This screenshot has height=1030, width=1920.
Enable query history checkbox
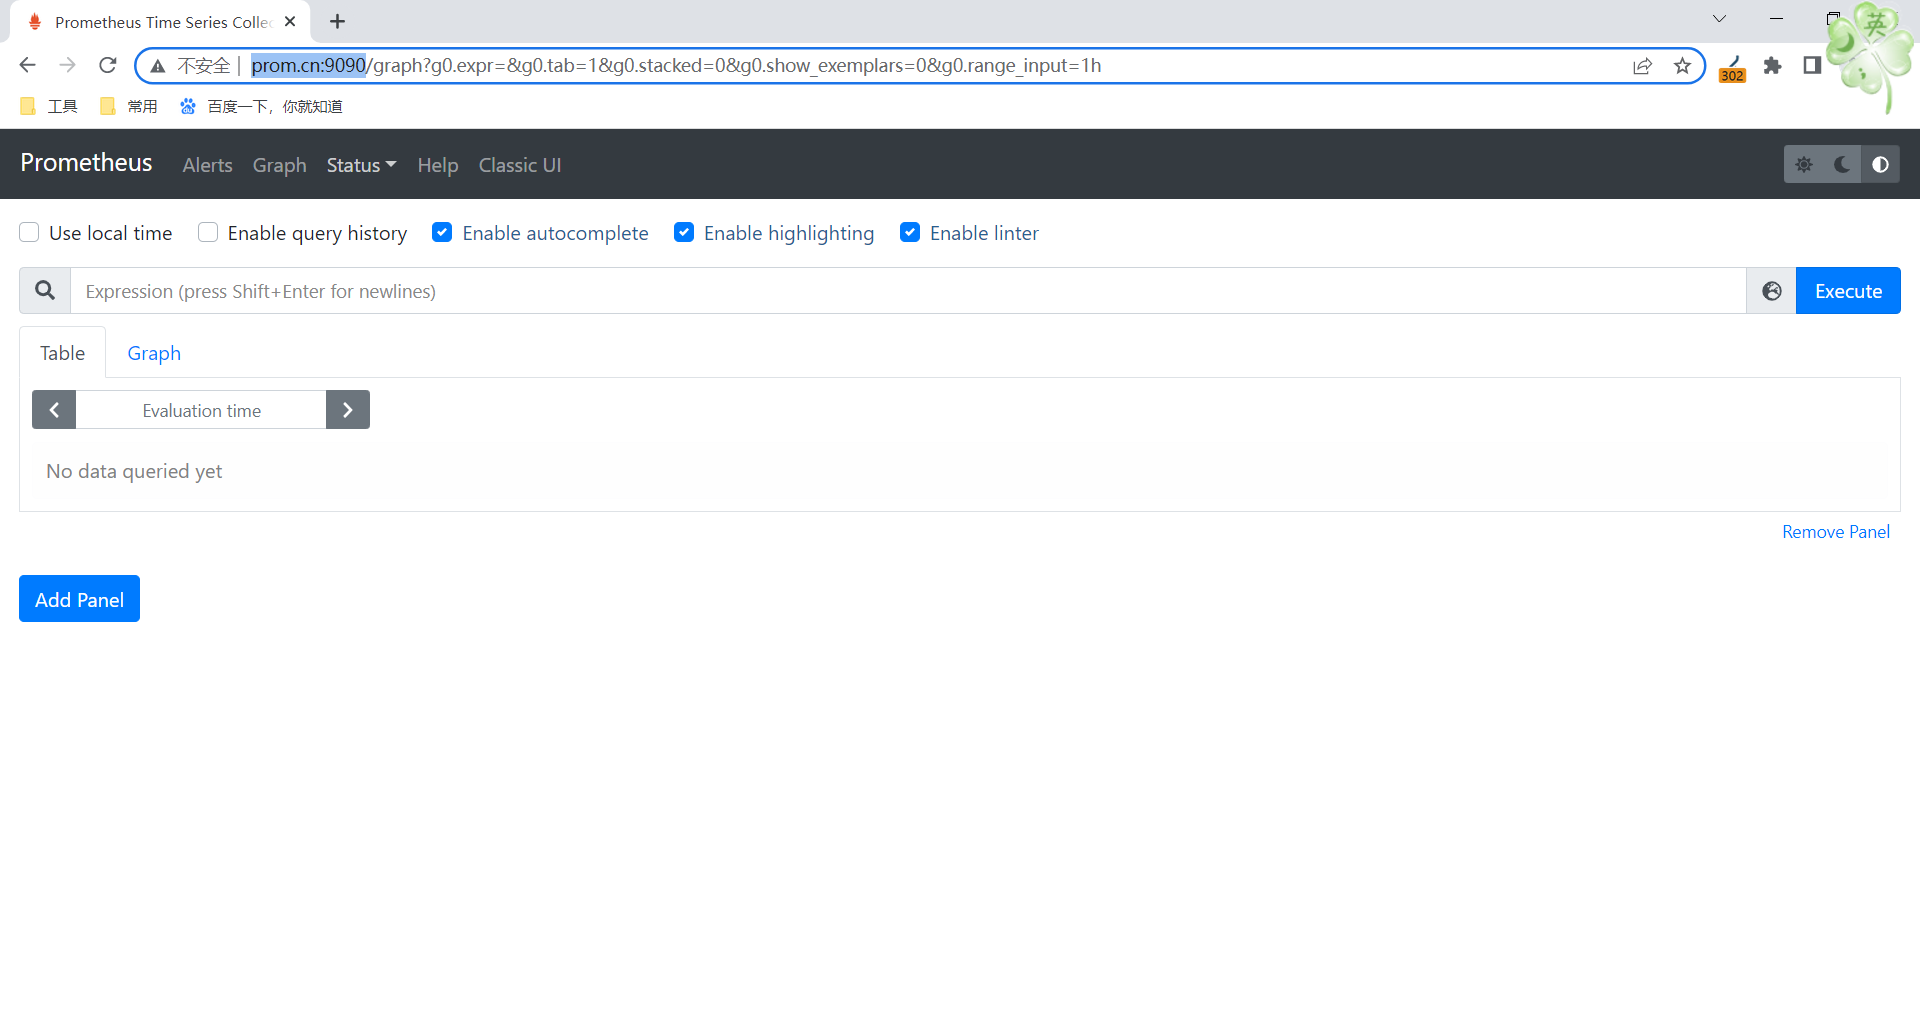(x=208, y=232)
